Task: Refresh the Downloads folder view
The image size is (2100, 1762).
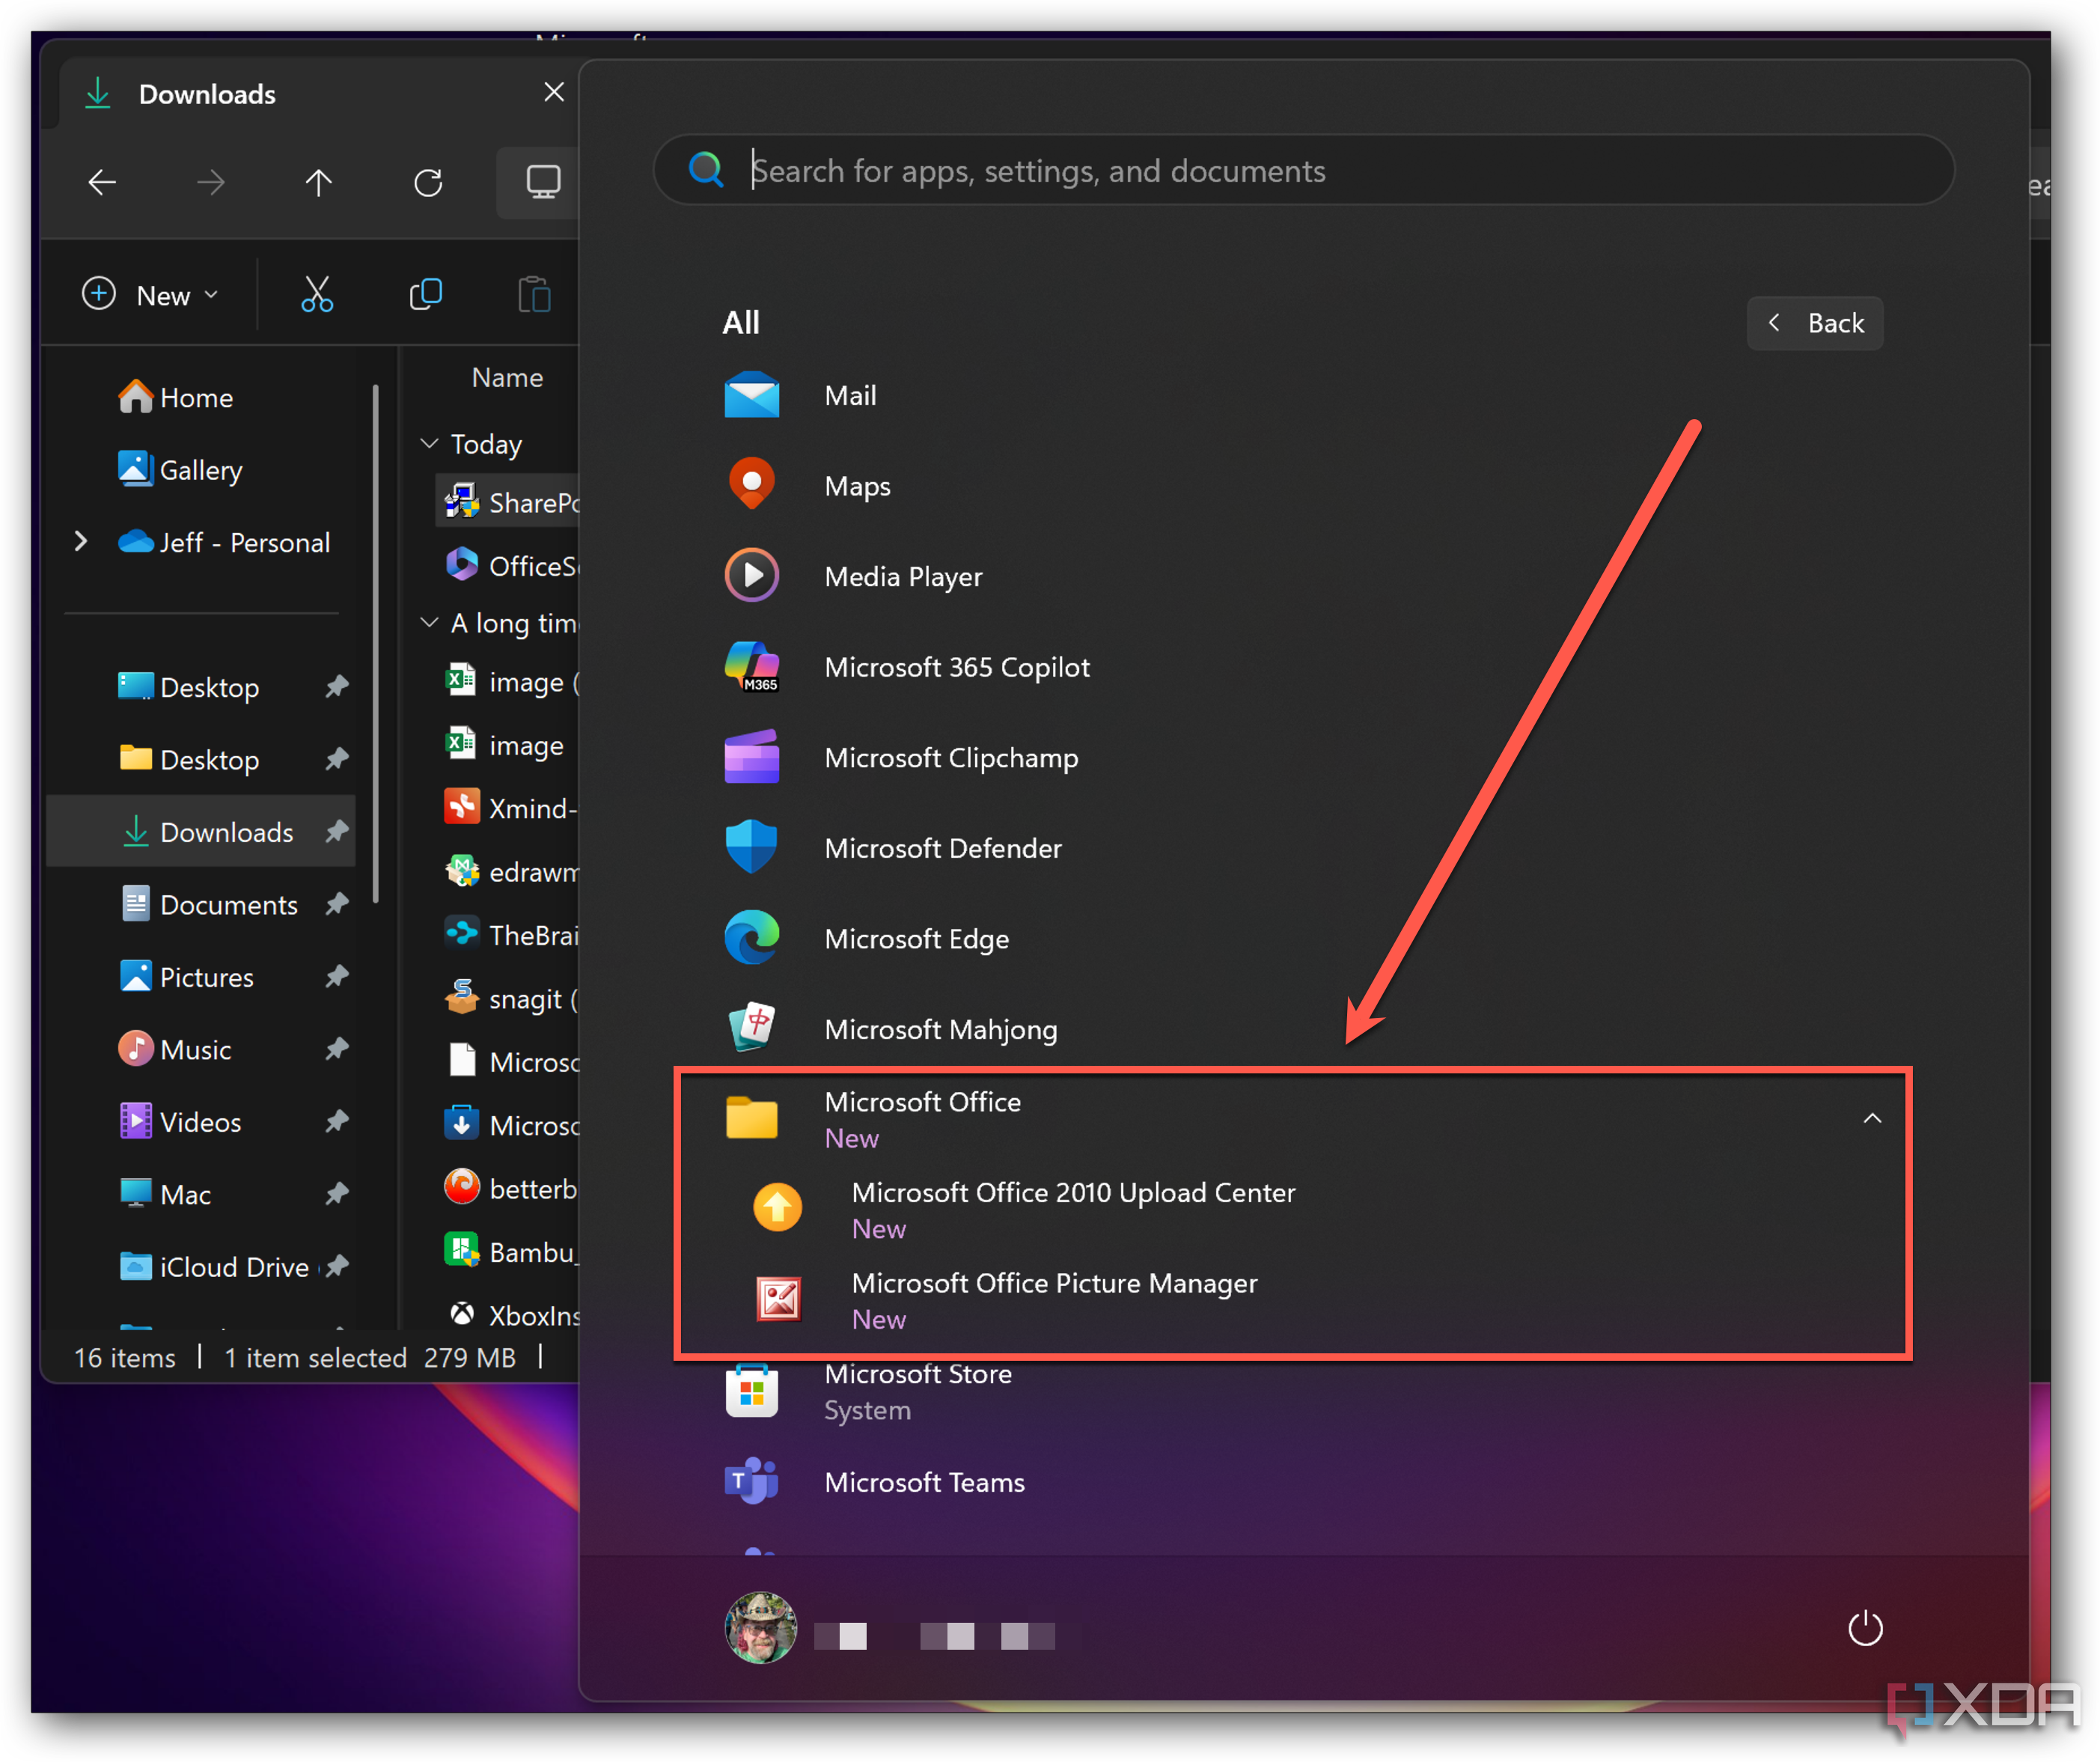Action: point(428,183)
